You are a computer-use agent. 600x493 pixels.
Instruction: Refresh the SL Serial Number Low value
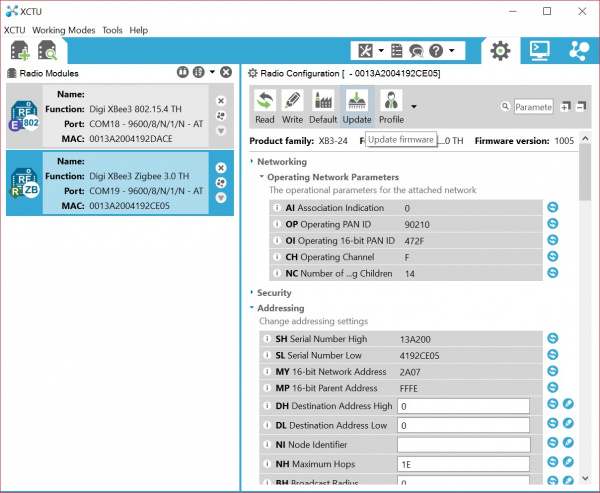(553, 355)
